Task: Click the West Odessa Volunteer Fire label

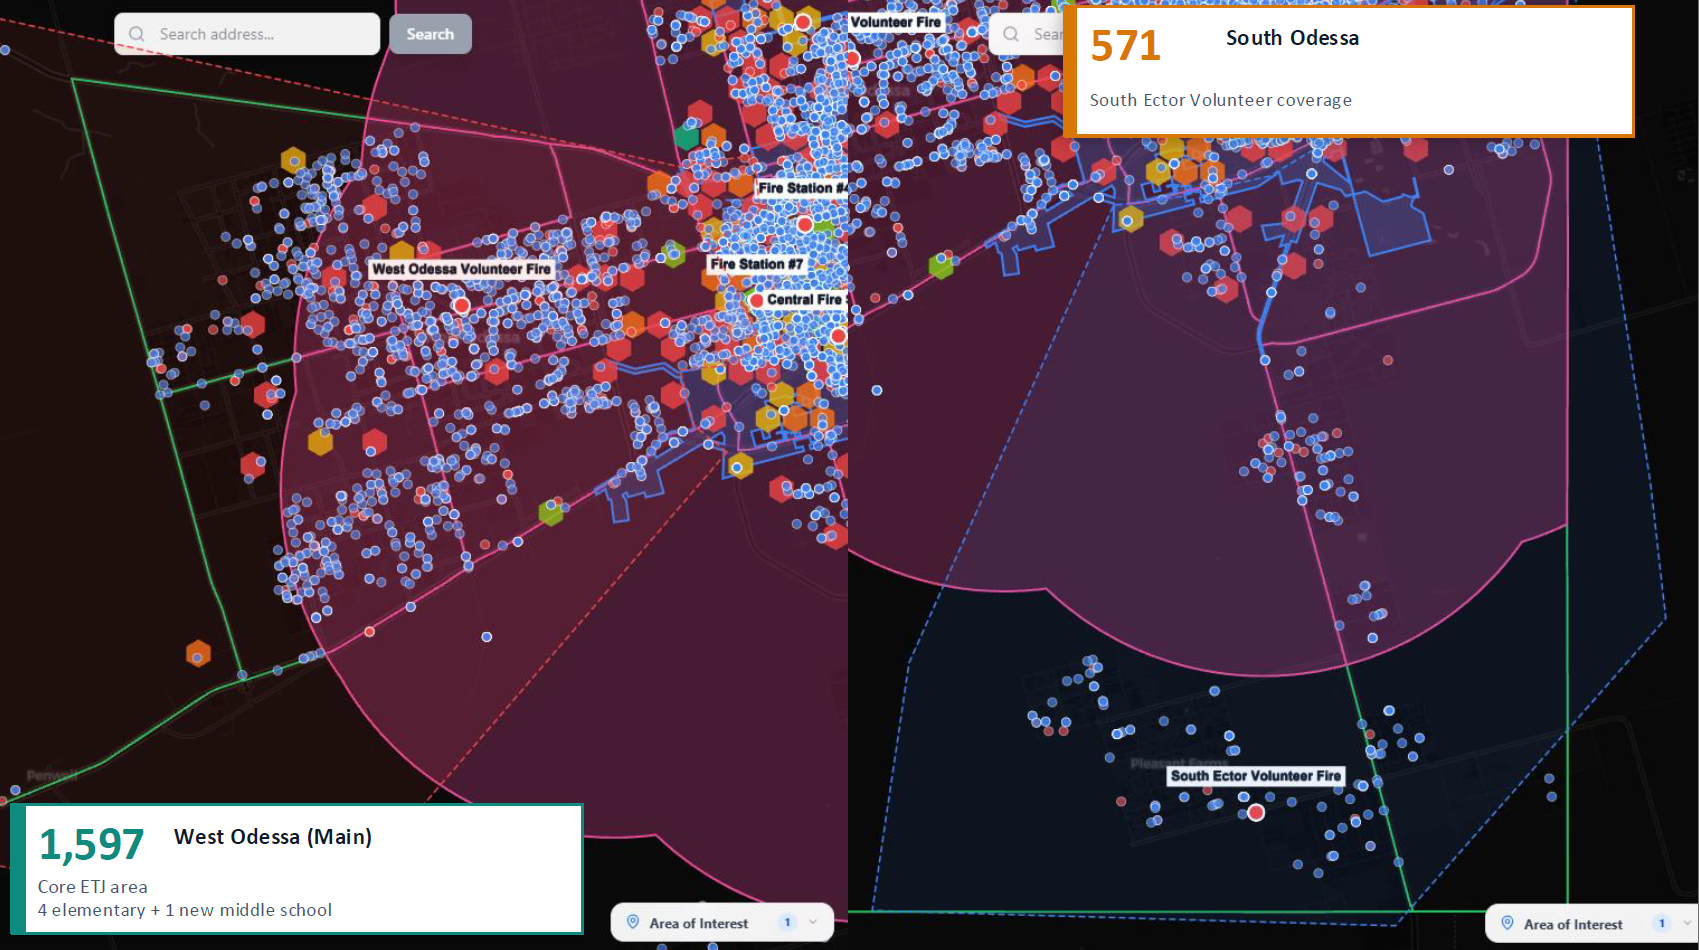Action: point(461,269)
